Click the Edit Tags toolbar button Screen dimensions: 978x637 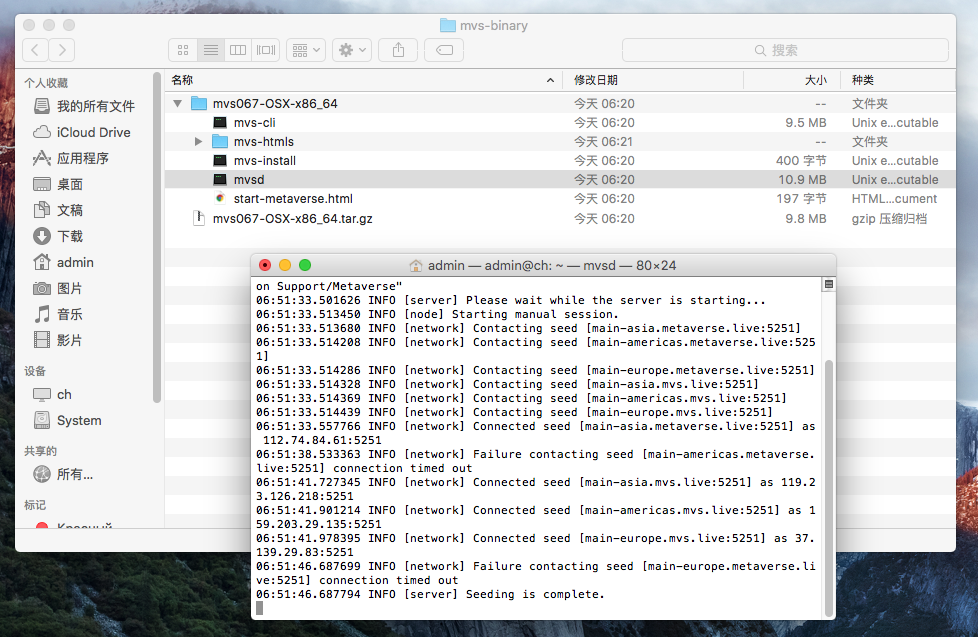point(444,50)
